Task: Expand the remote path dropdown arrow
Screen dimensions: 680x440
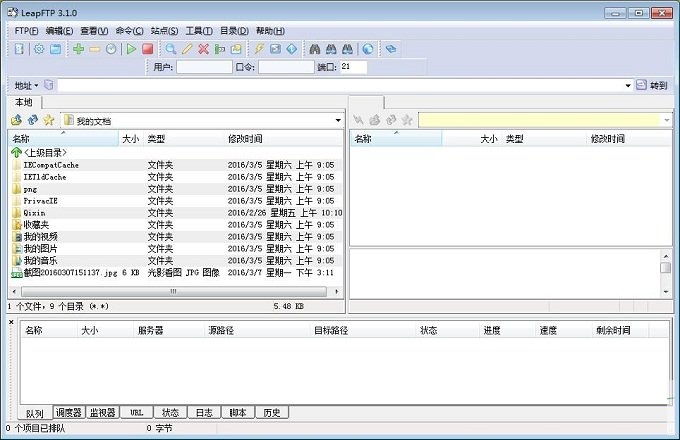Action: 667,120
